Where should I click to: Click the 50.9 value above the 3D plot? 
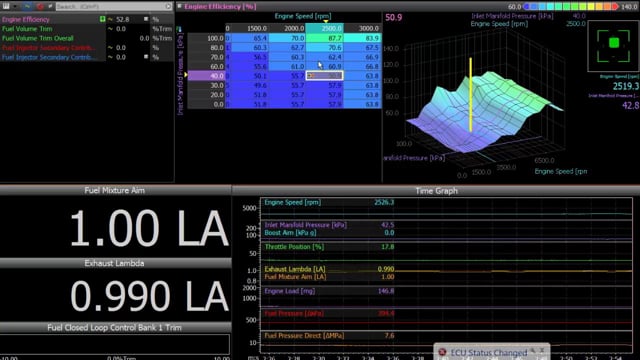tap(393, 18)
